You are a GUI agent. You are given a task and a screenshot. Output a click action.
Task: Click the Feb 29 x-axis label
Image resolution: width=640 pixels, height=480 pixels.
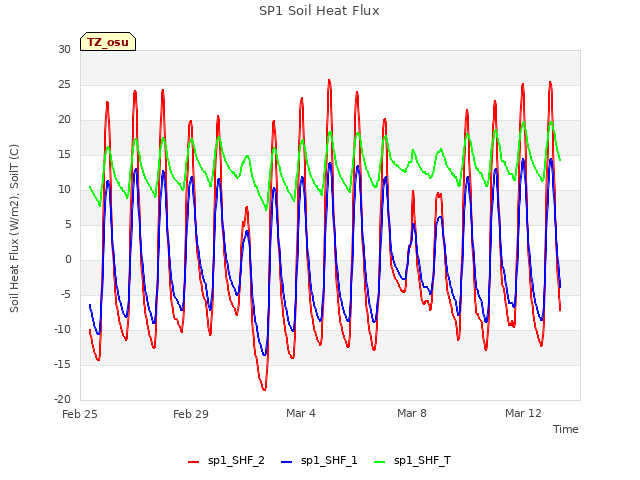[x=191, y=414]
